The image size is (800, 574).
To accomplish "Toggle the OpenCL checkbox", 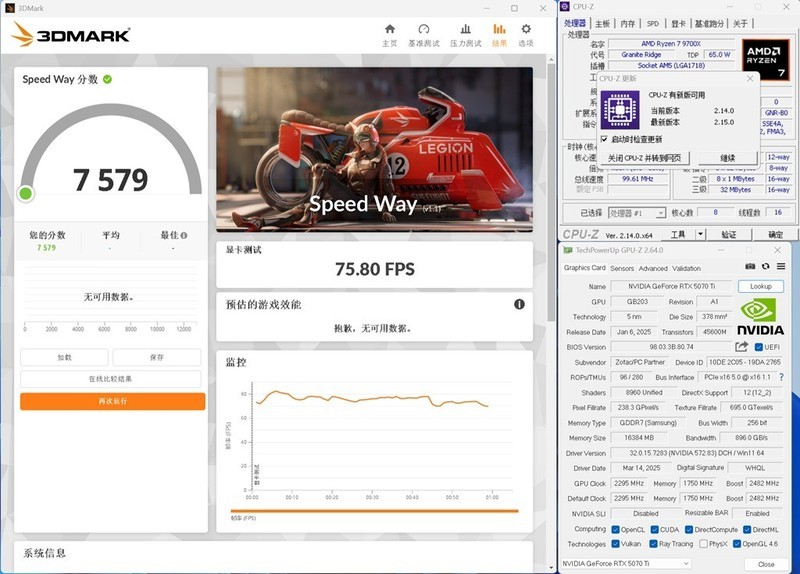I will click(615, 530).
